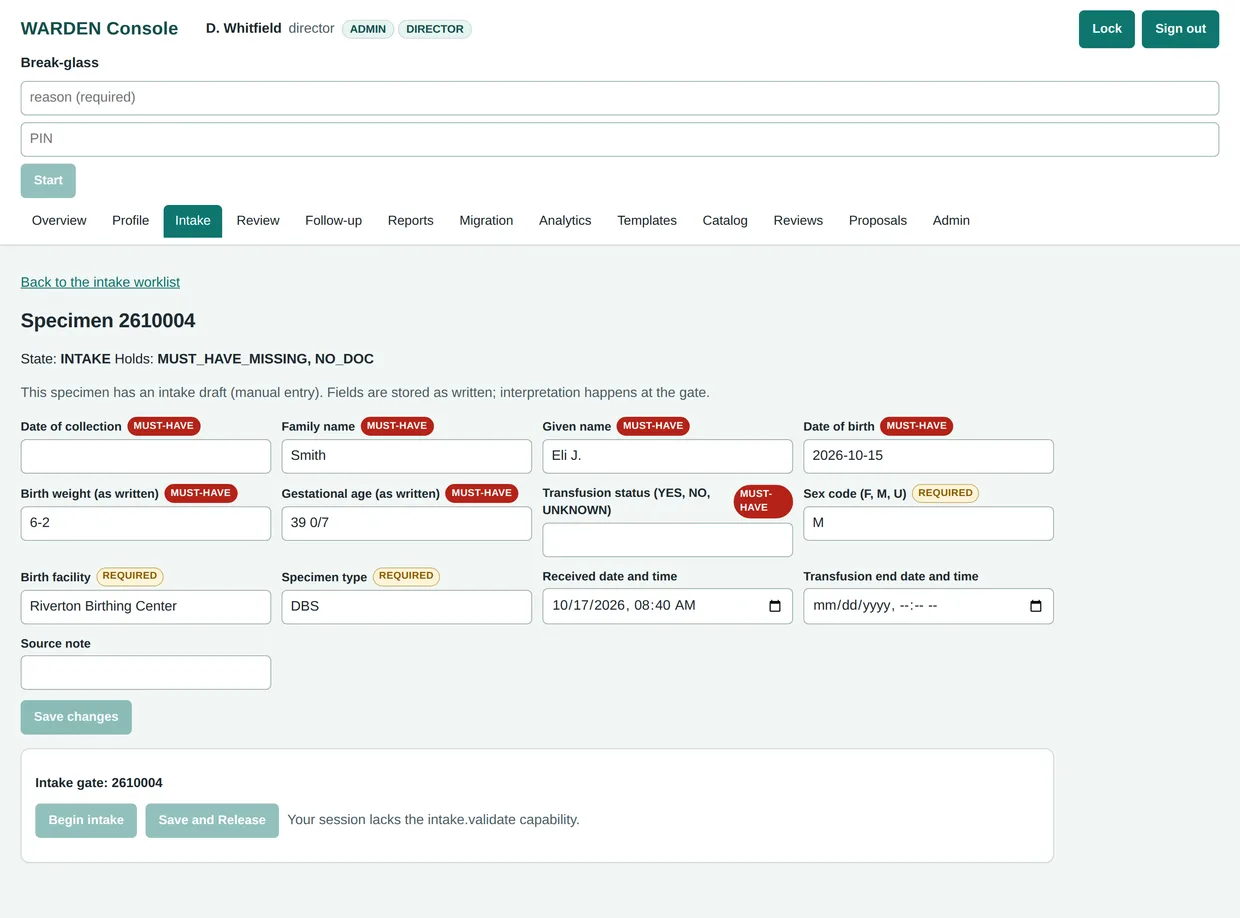Open calendar picker in Received date field
Screen dimensions: 1240x918
[775, 606]
